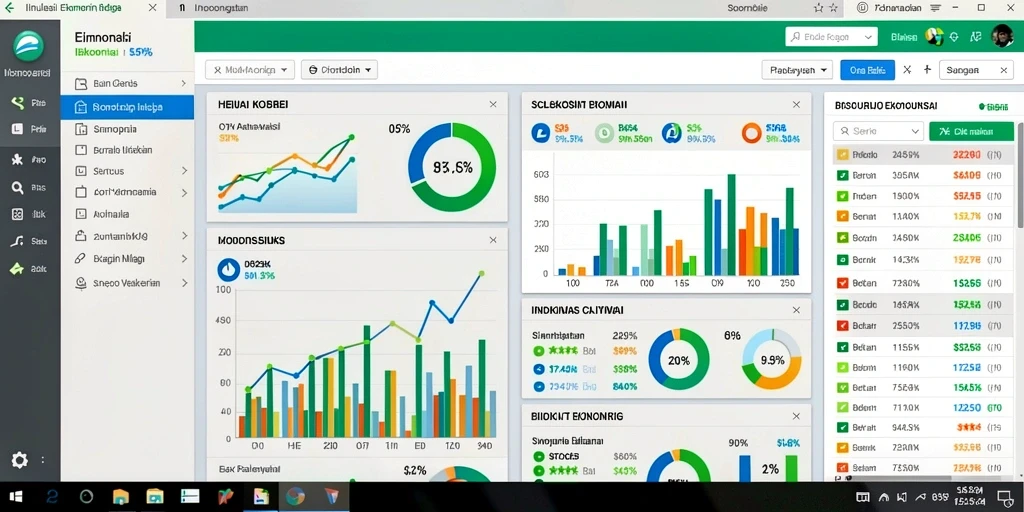Screen dimensions: 1024x512
Task: Open the 'Serio' dropdown in right panel
Action: point(878,131)
